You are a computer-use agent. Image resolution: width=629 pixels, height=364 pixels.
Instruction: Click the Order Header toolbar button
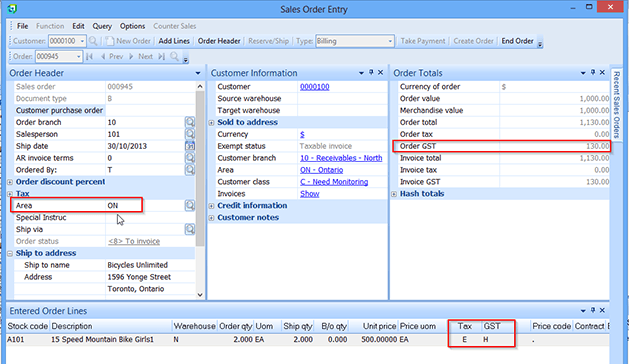pos(219,41)
